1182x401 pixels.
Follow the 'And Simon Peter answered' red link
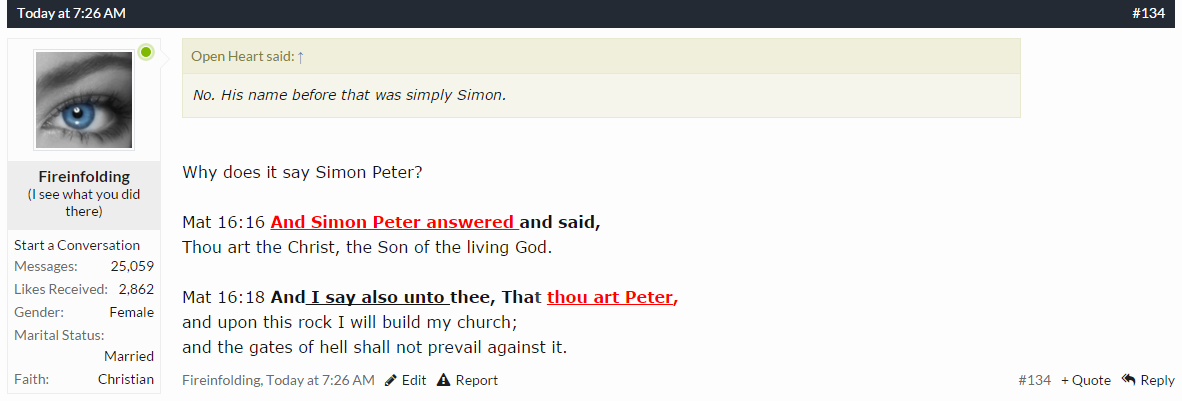tap(394, 222)
